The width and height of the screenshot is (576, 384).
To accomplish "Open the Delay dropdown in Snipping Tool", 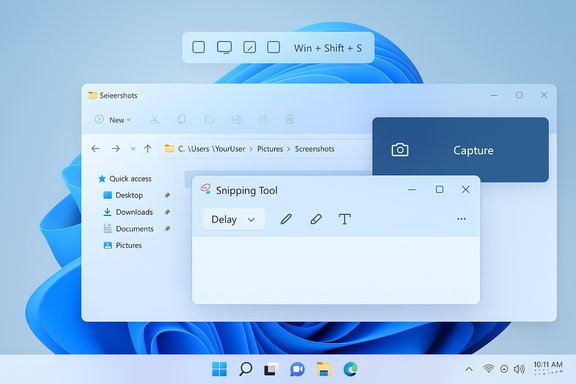I will click(234, 219).
